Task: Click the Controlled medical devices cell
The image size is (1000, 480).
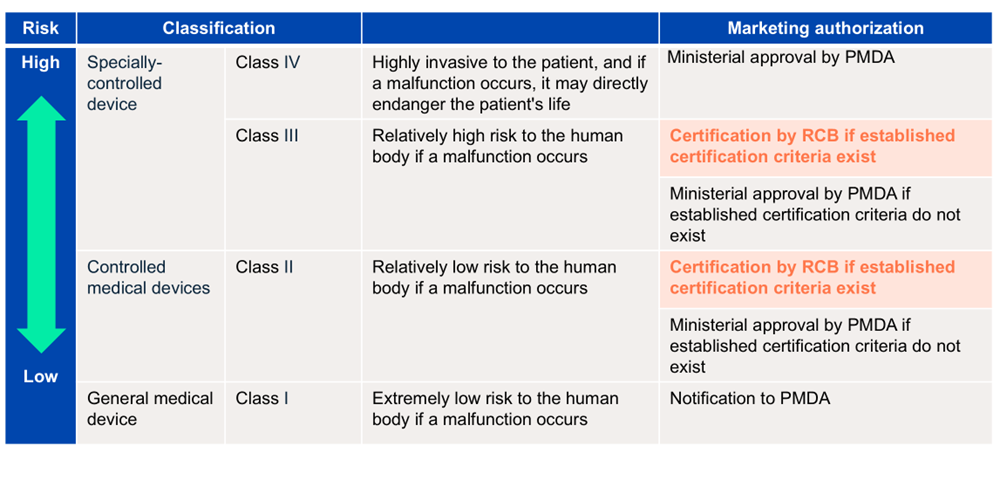Action: click(x=151, y=316)
